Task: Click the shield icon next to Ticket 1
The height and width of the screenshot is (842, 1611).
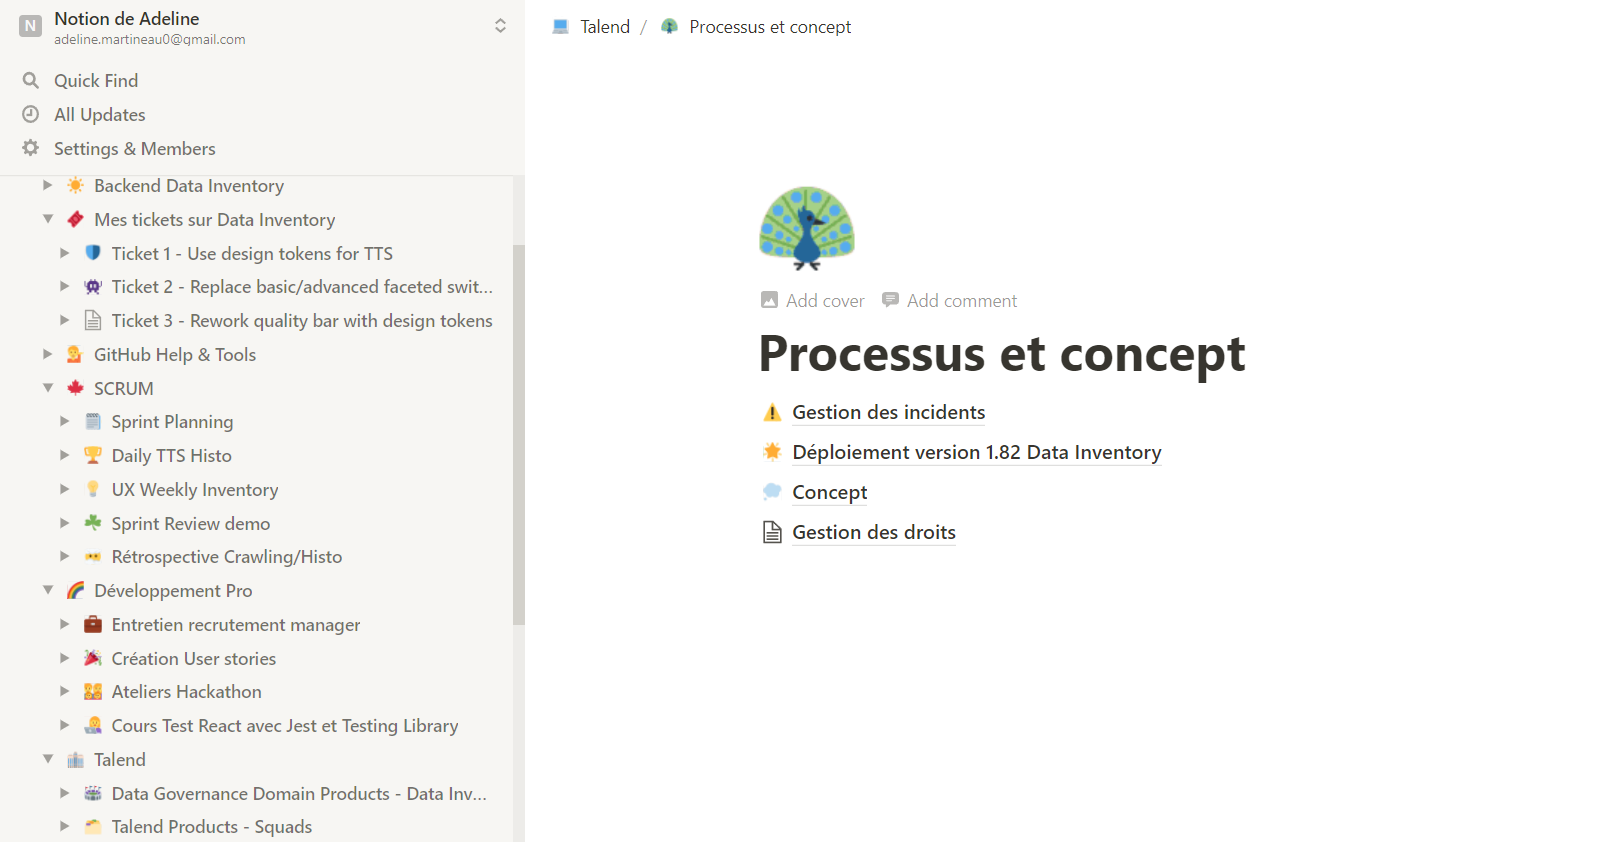Action: pos(93,253)
